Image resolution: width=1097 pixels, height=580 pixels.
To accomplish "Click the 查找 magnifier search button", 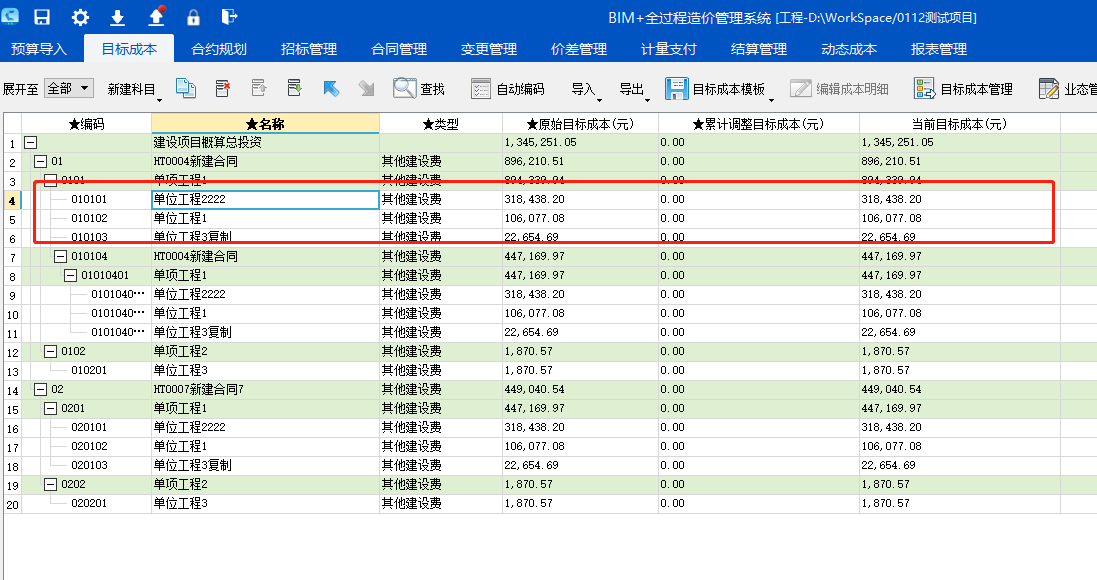I will [419, 89].
